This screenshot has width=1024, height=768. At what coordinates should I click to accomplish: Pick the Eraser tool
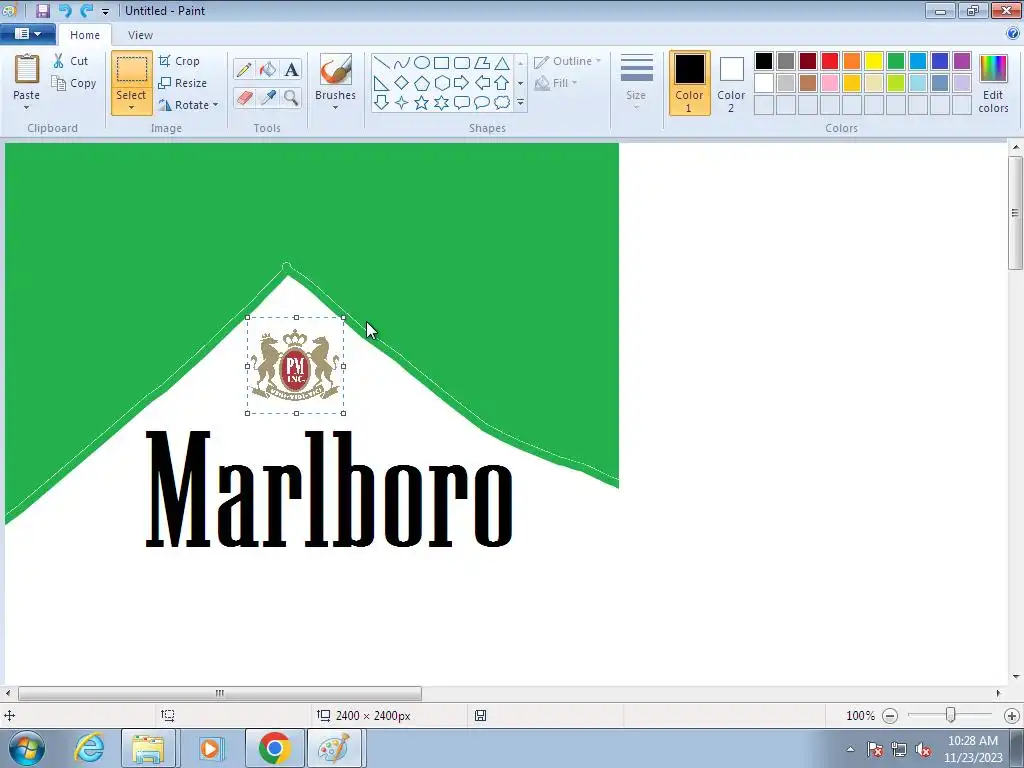click(x=244, y=97)
